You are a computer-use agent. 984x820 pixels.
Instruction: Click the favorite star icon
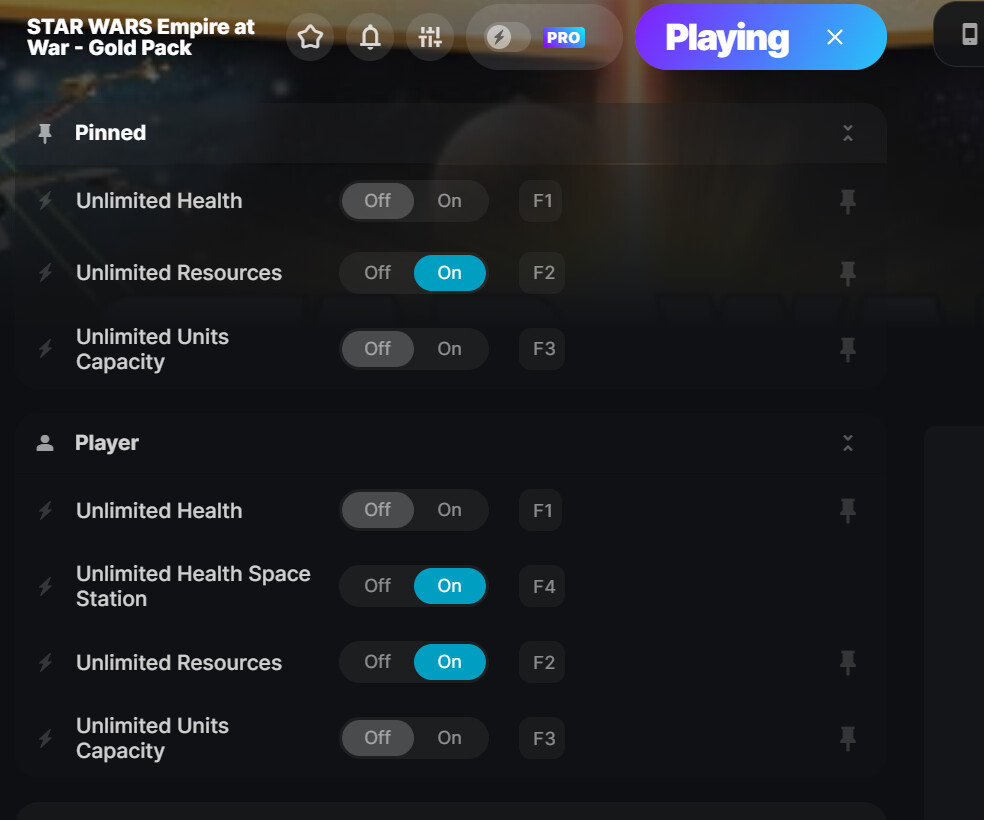(310, 37)
